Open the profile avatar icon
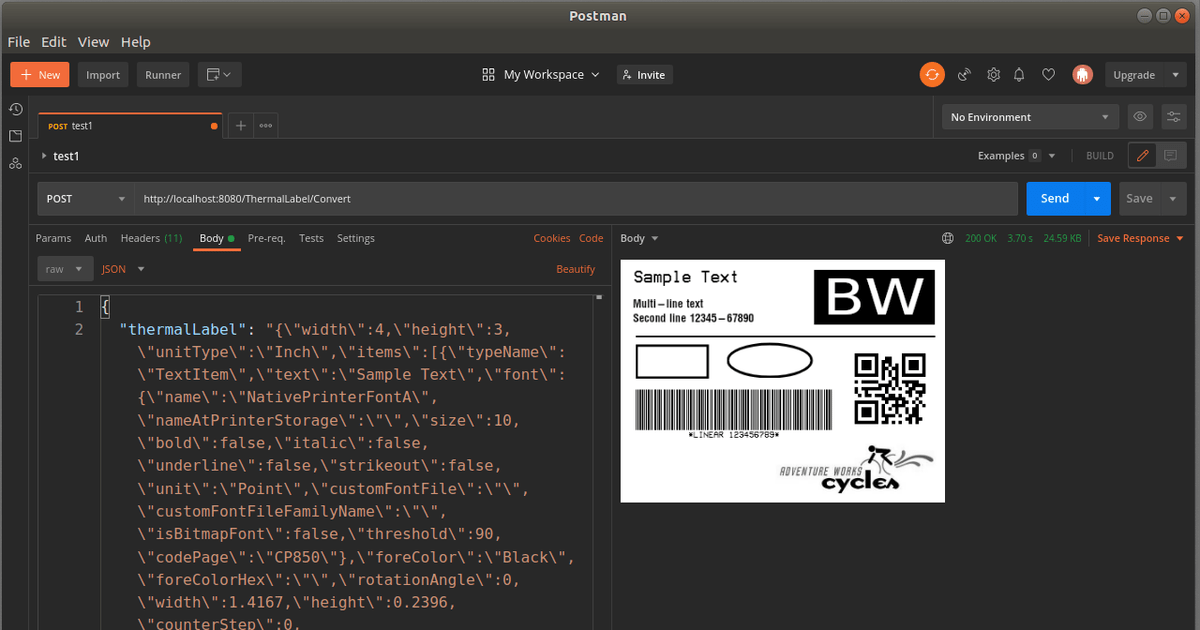The width and height of the screenshot is (1200, 630). 1082,74
